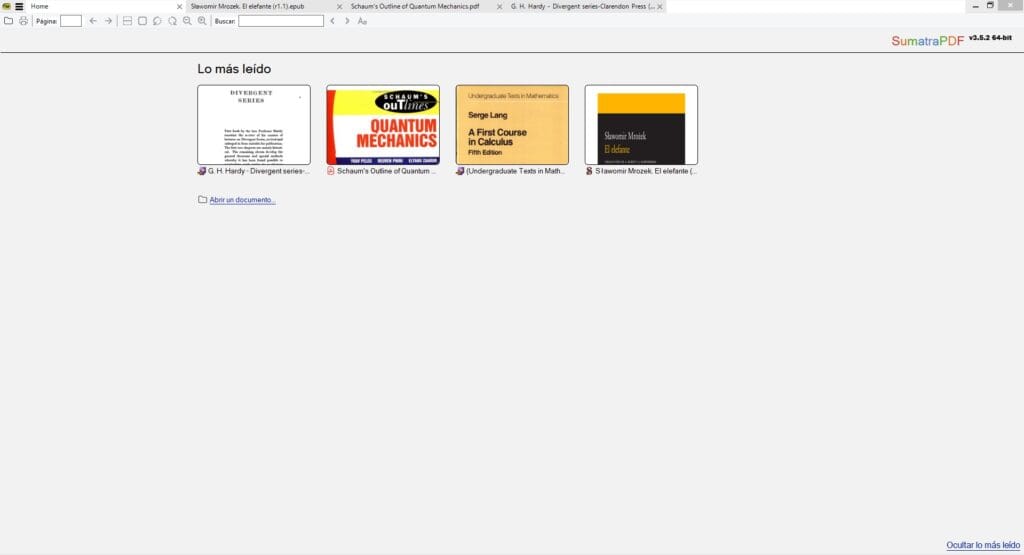Close the El elefante epub tab

339,7
